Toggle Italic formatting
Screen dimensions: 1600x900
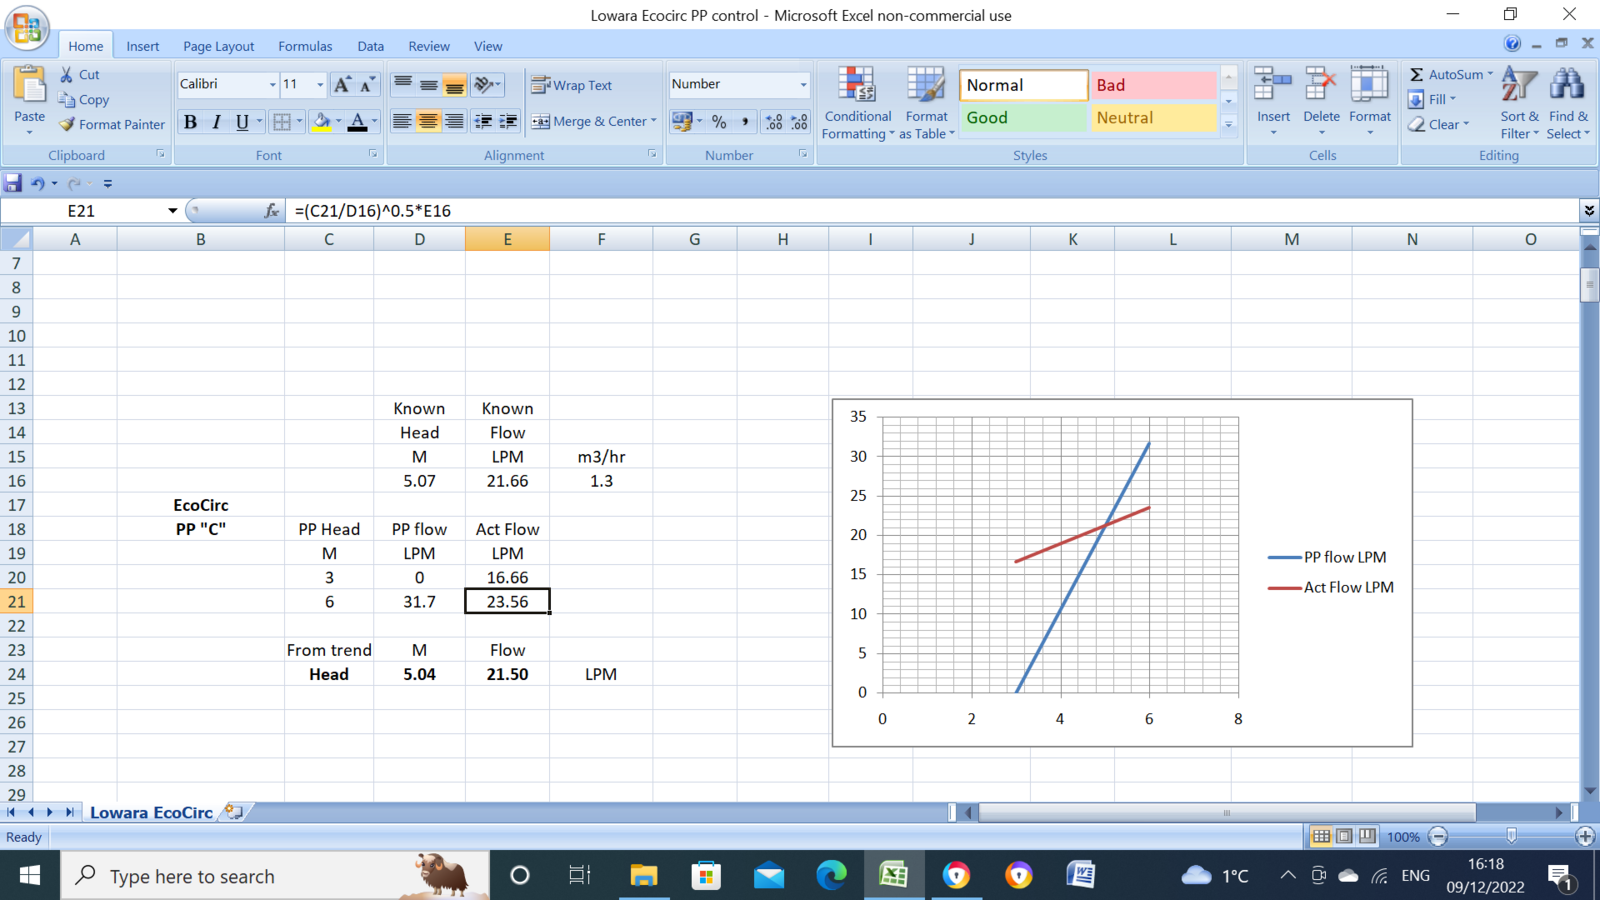(216, 122)
